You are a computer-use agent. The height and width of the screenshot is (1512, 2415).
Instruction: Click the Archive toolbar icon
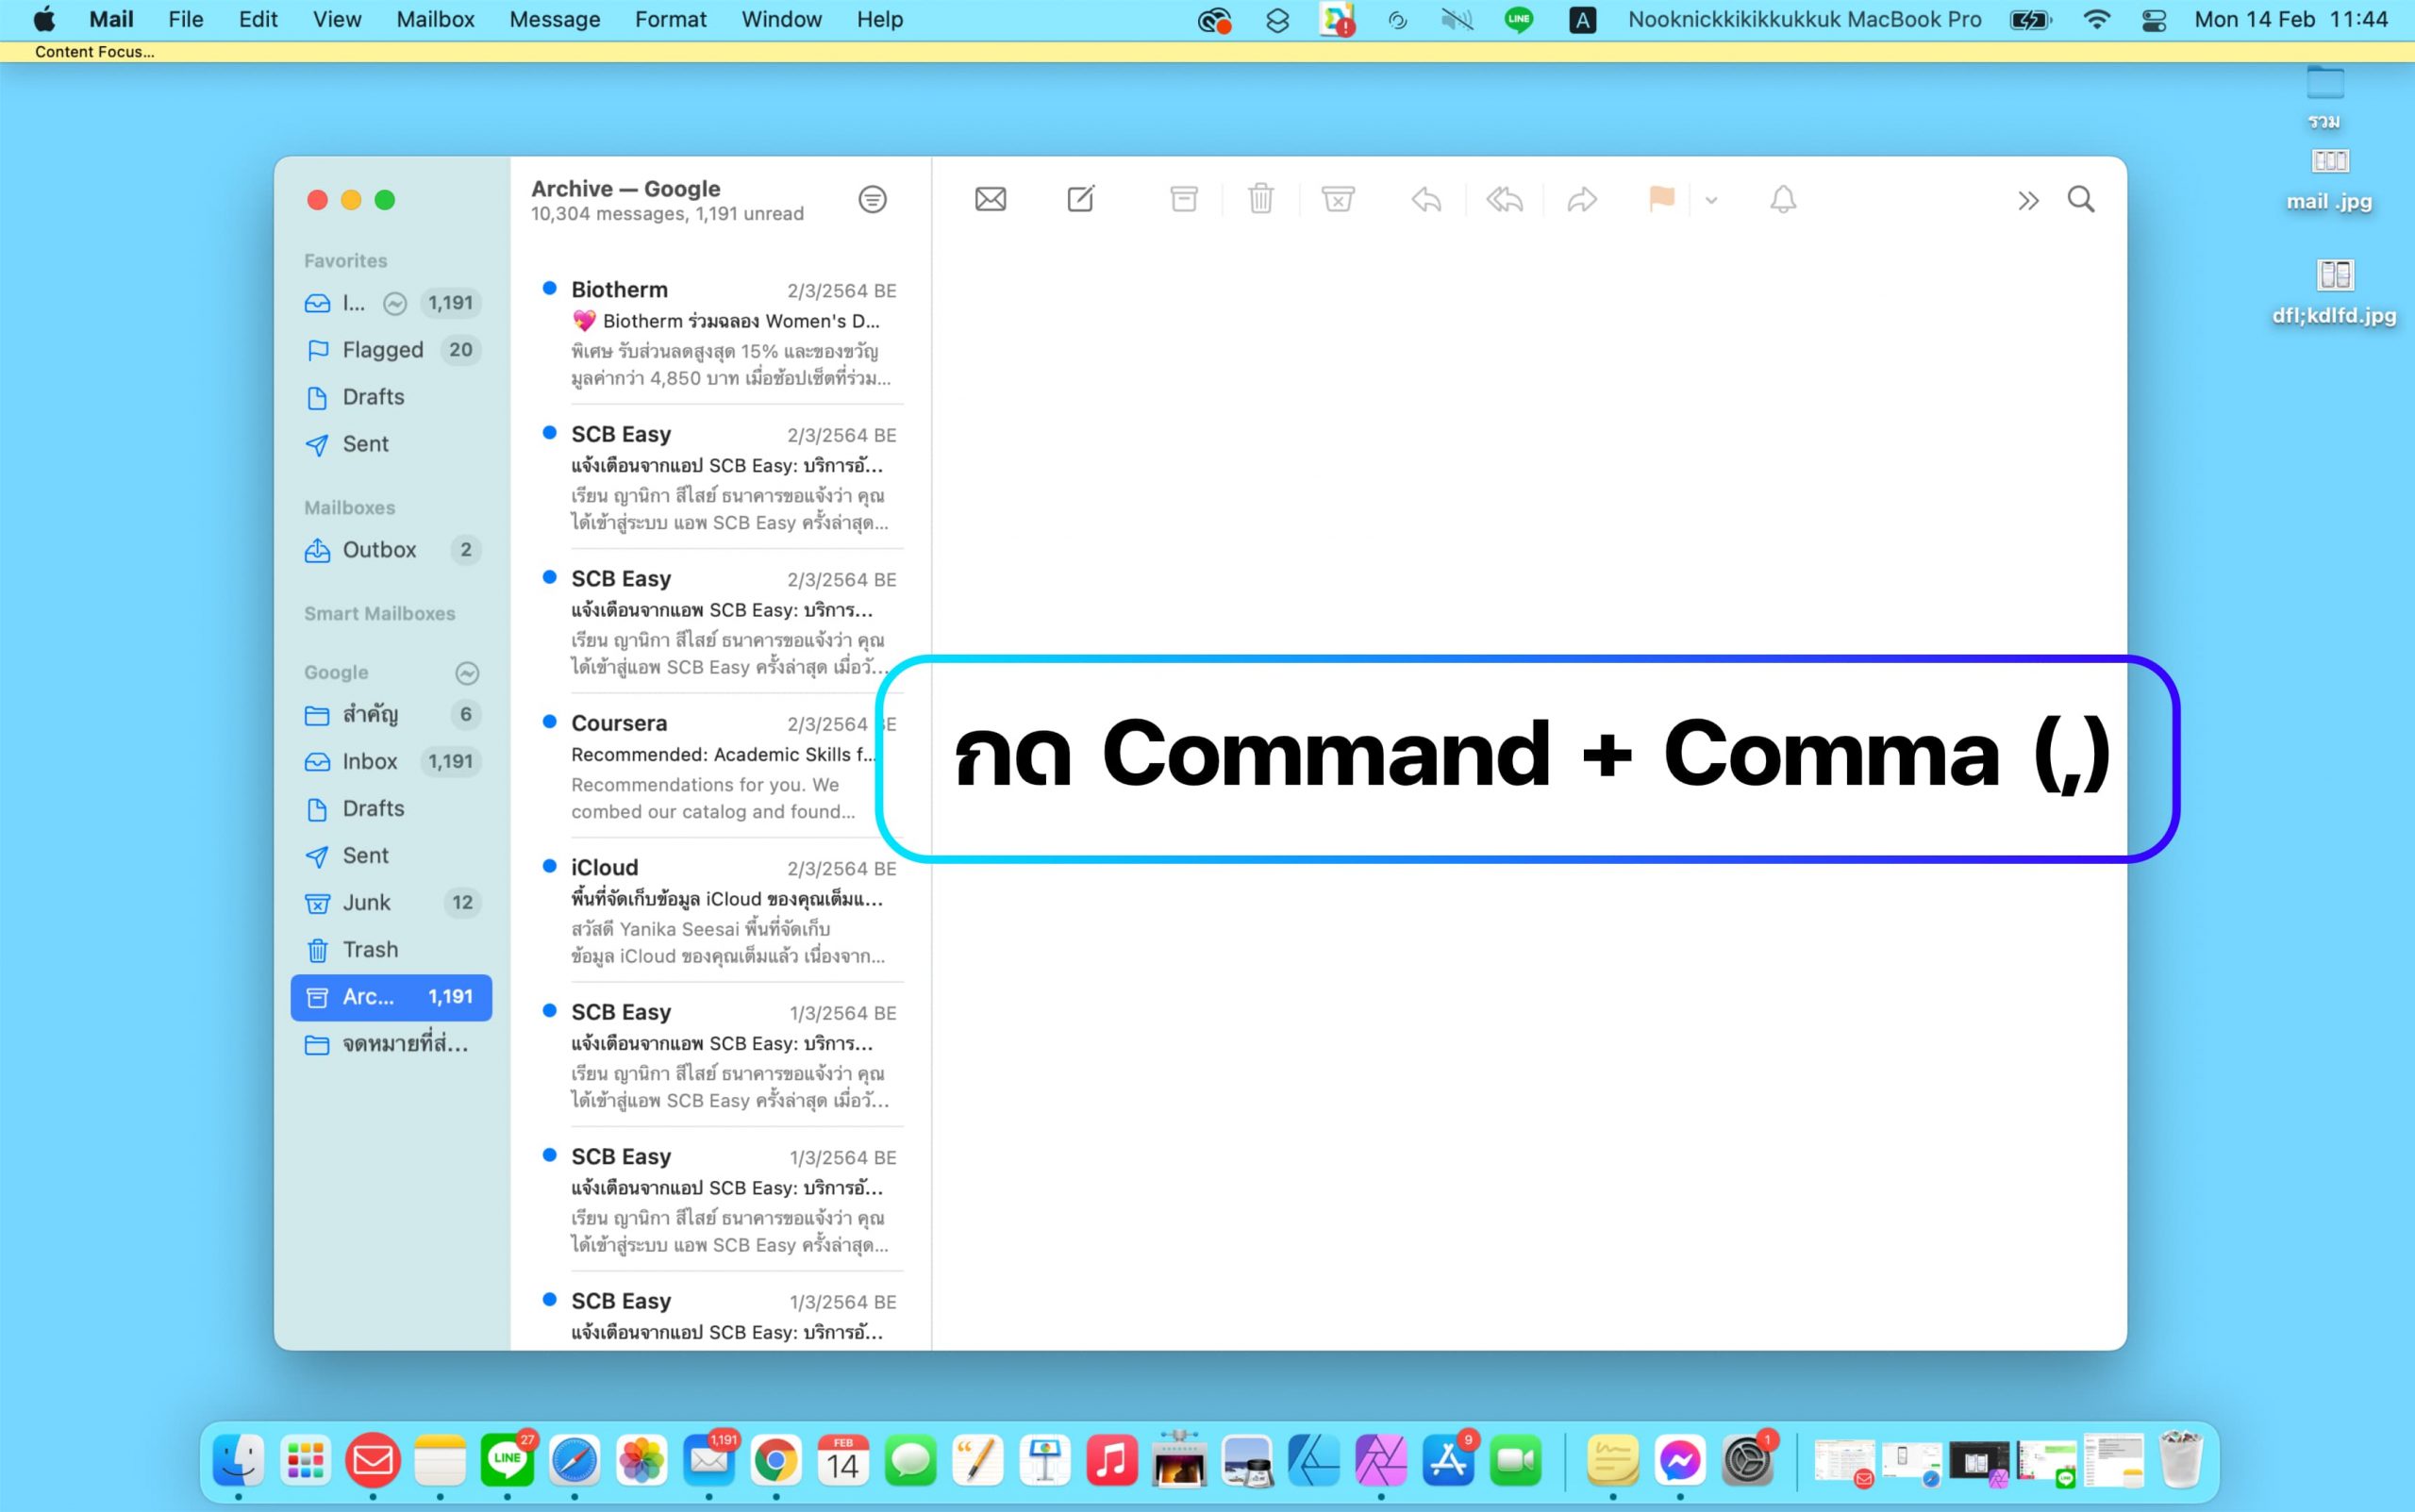point(1183,199)
